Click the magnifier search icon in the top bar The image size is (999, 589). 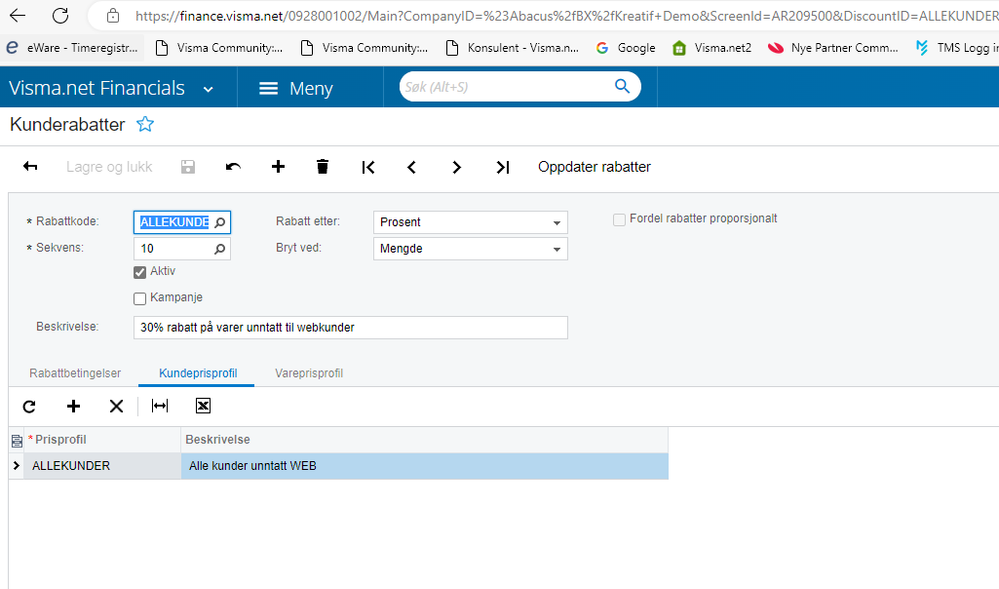click(622, 86)
